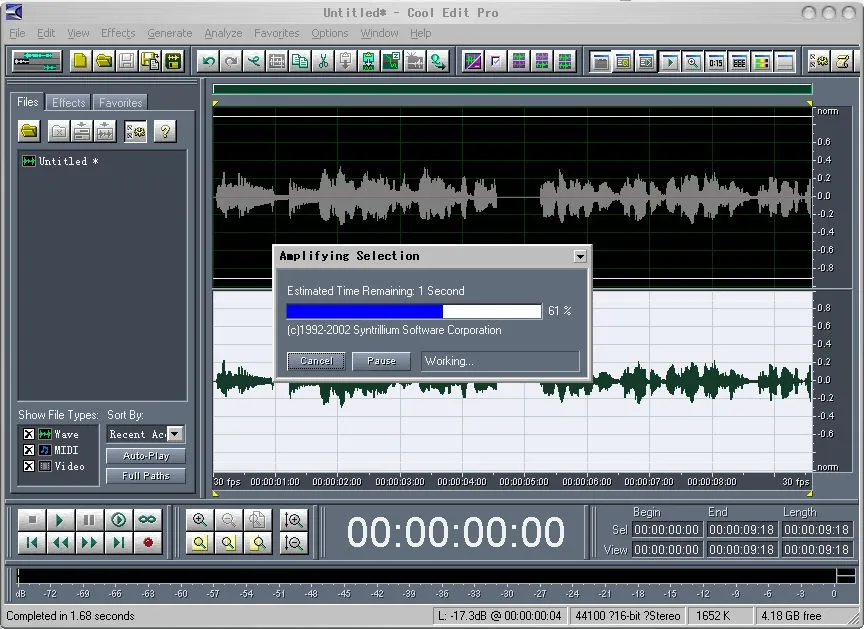The image size is (864, 629).
Task: Stop playback with the square Stop button
Action: (31, 519)
